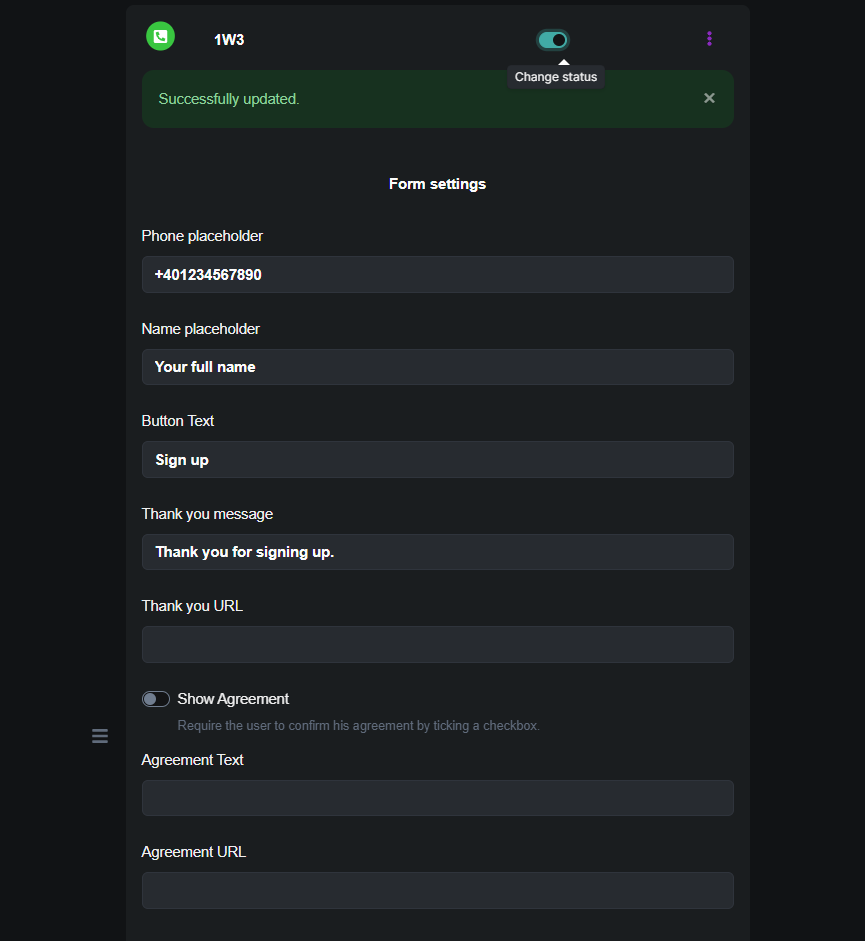Click the 1W3 widget title

[229, 40]
